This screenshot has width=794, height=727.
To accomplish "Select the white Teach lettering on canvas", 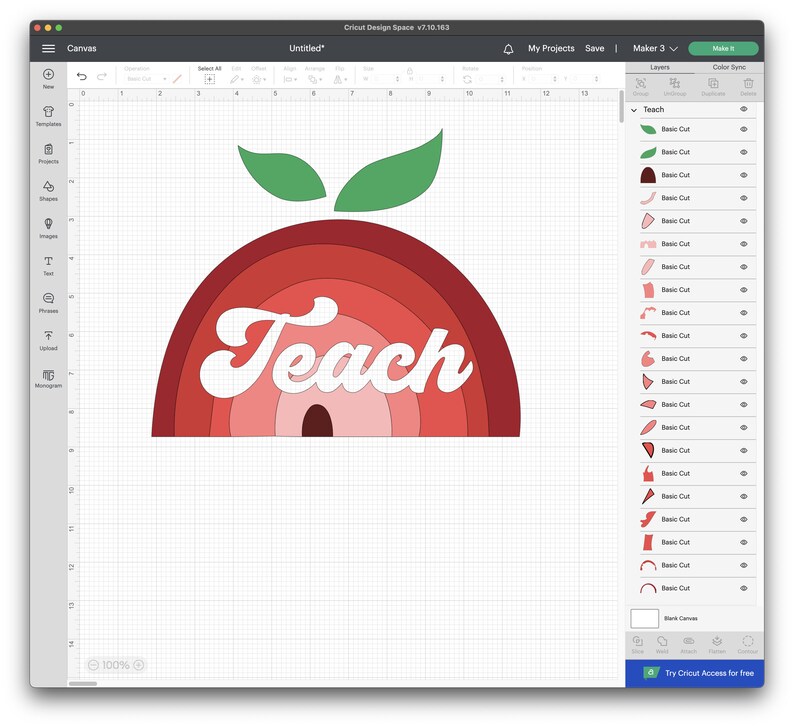I will [334, 349].
